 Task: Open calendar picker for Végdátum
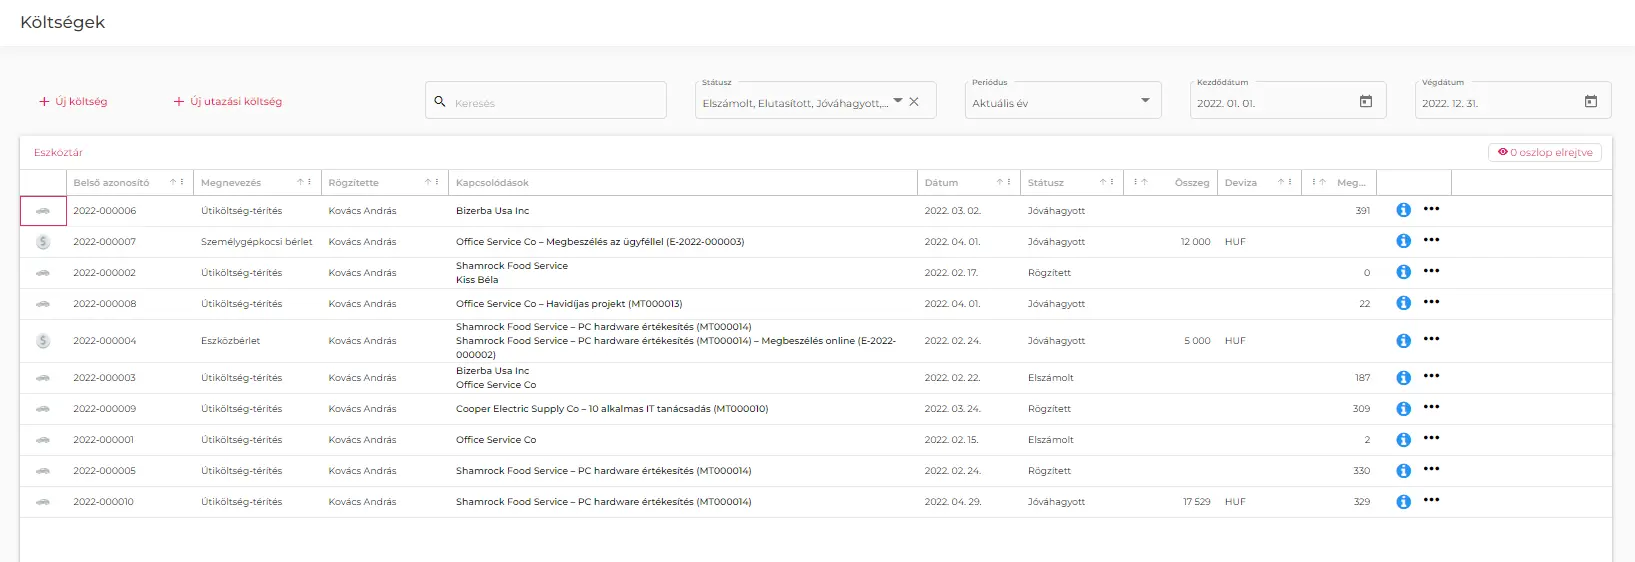pyautogui.click(x=1590, y=102)
